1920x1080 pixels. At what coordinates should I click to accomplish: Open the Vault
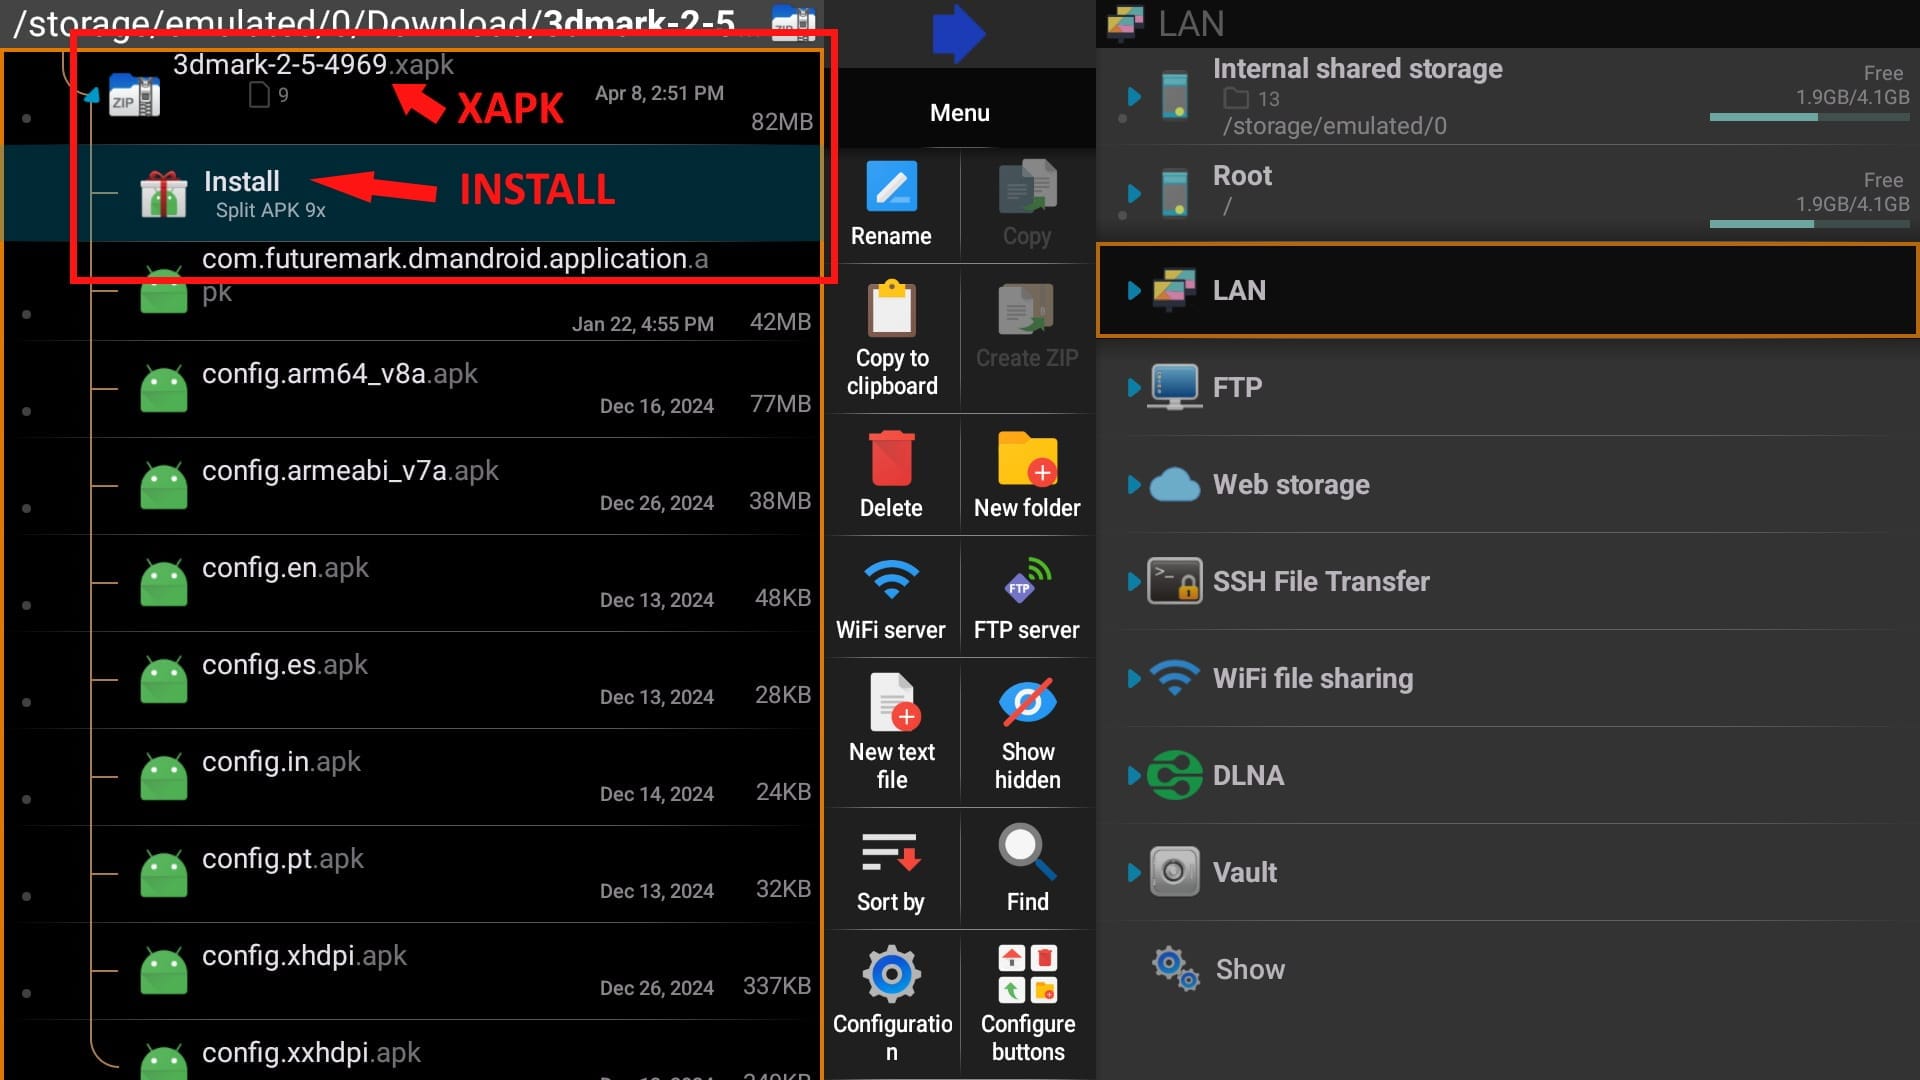coord(1244,872)
